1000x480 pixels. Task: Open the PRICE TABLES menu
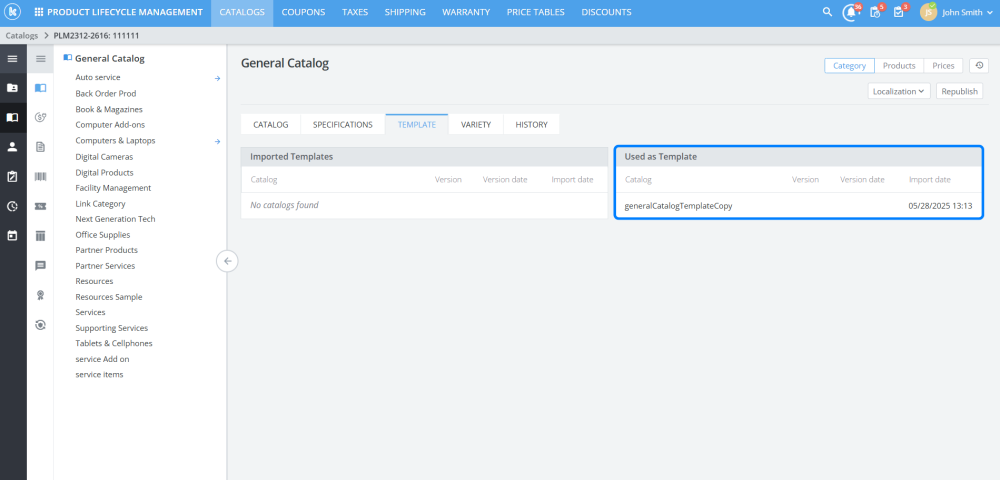point(536,12)
